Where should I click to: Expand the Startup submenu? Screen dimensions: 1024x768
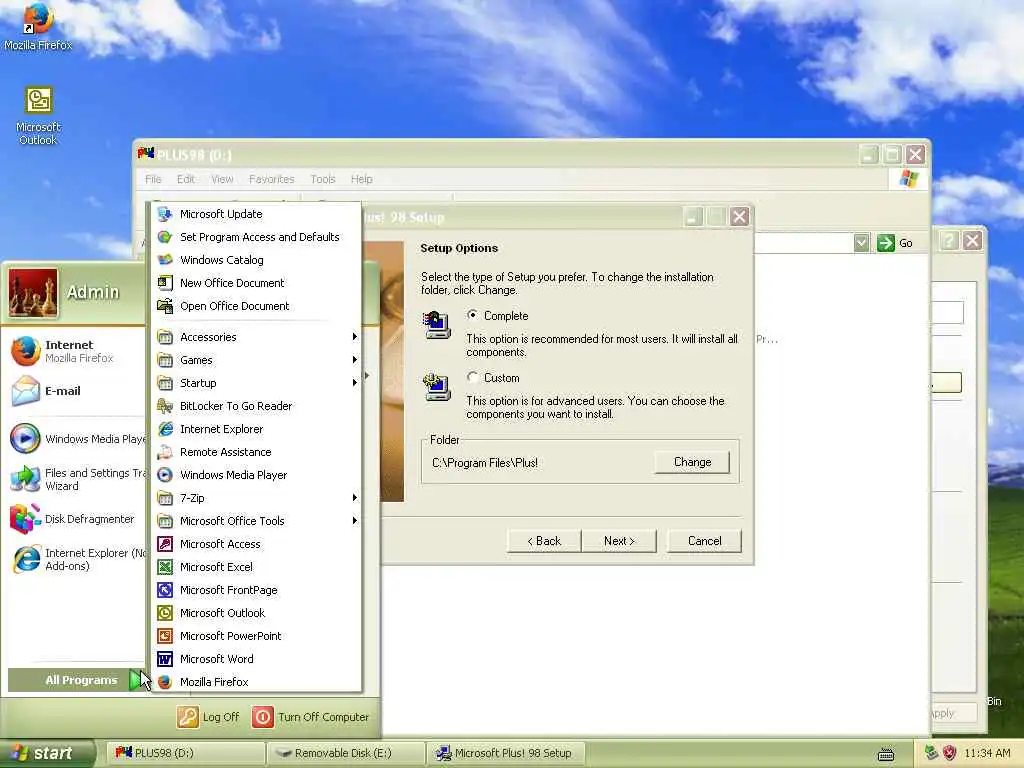(257, 383)
